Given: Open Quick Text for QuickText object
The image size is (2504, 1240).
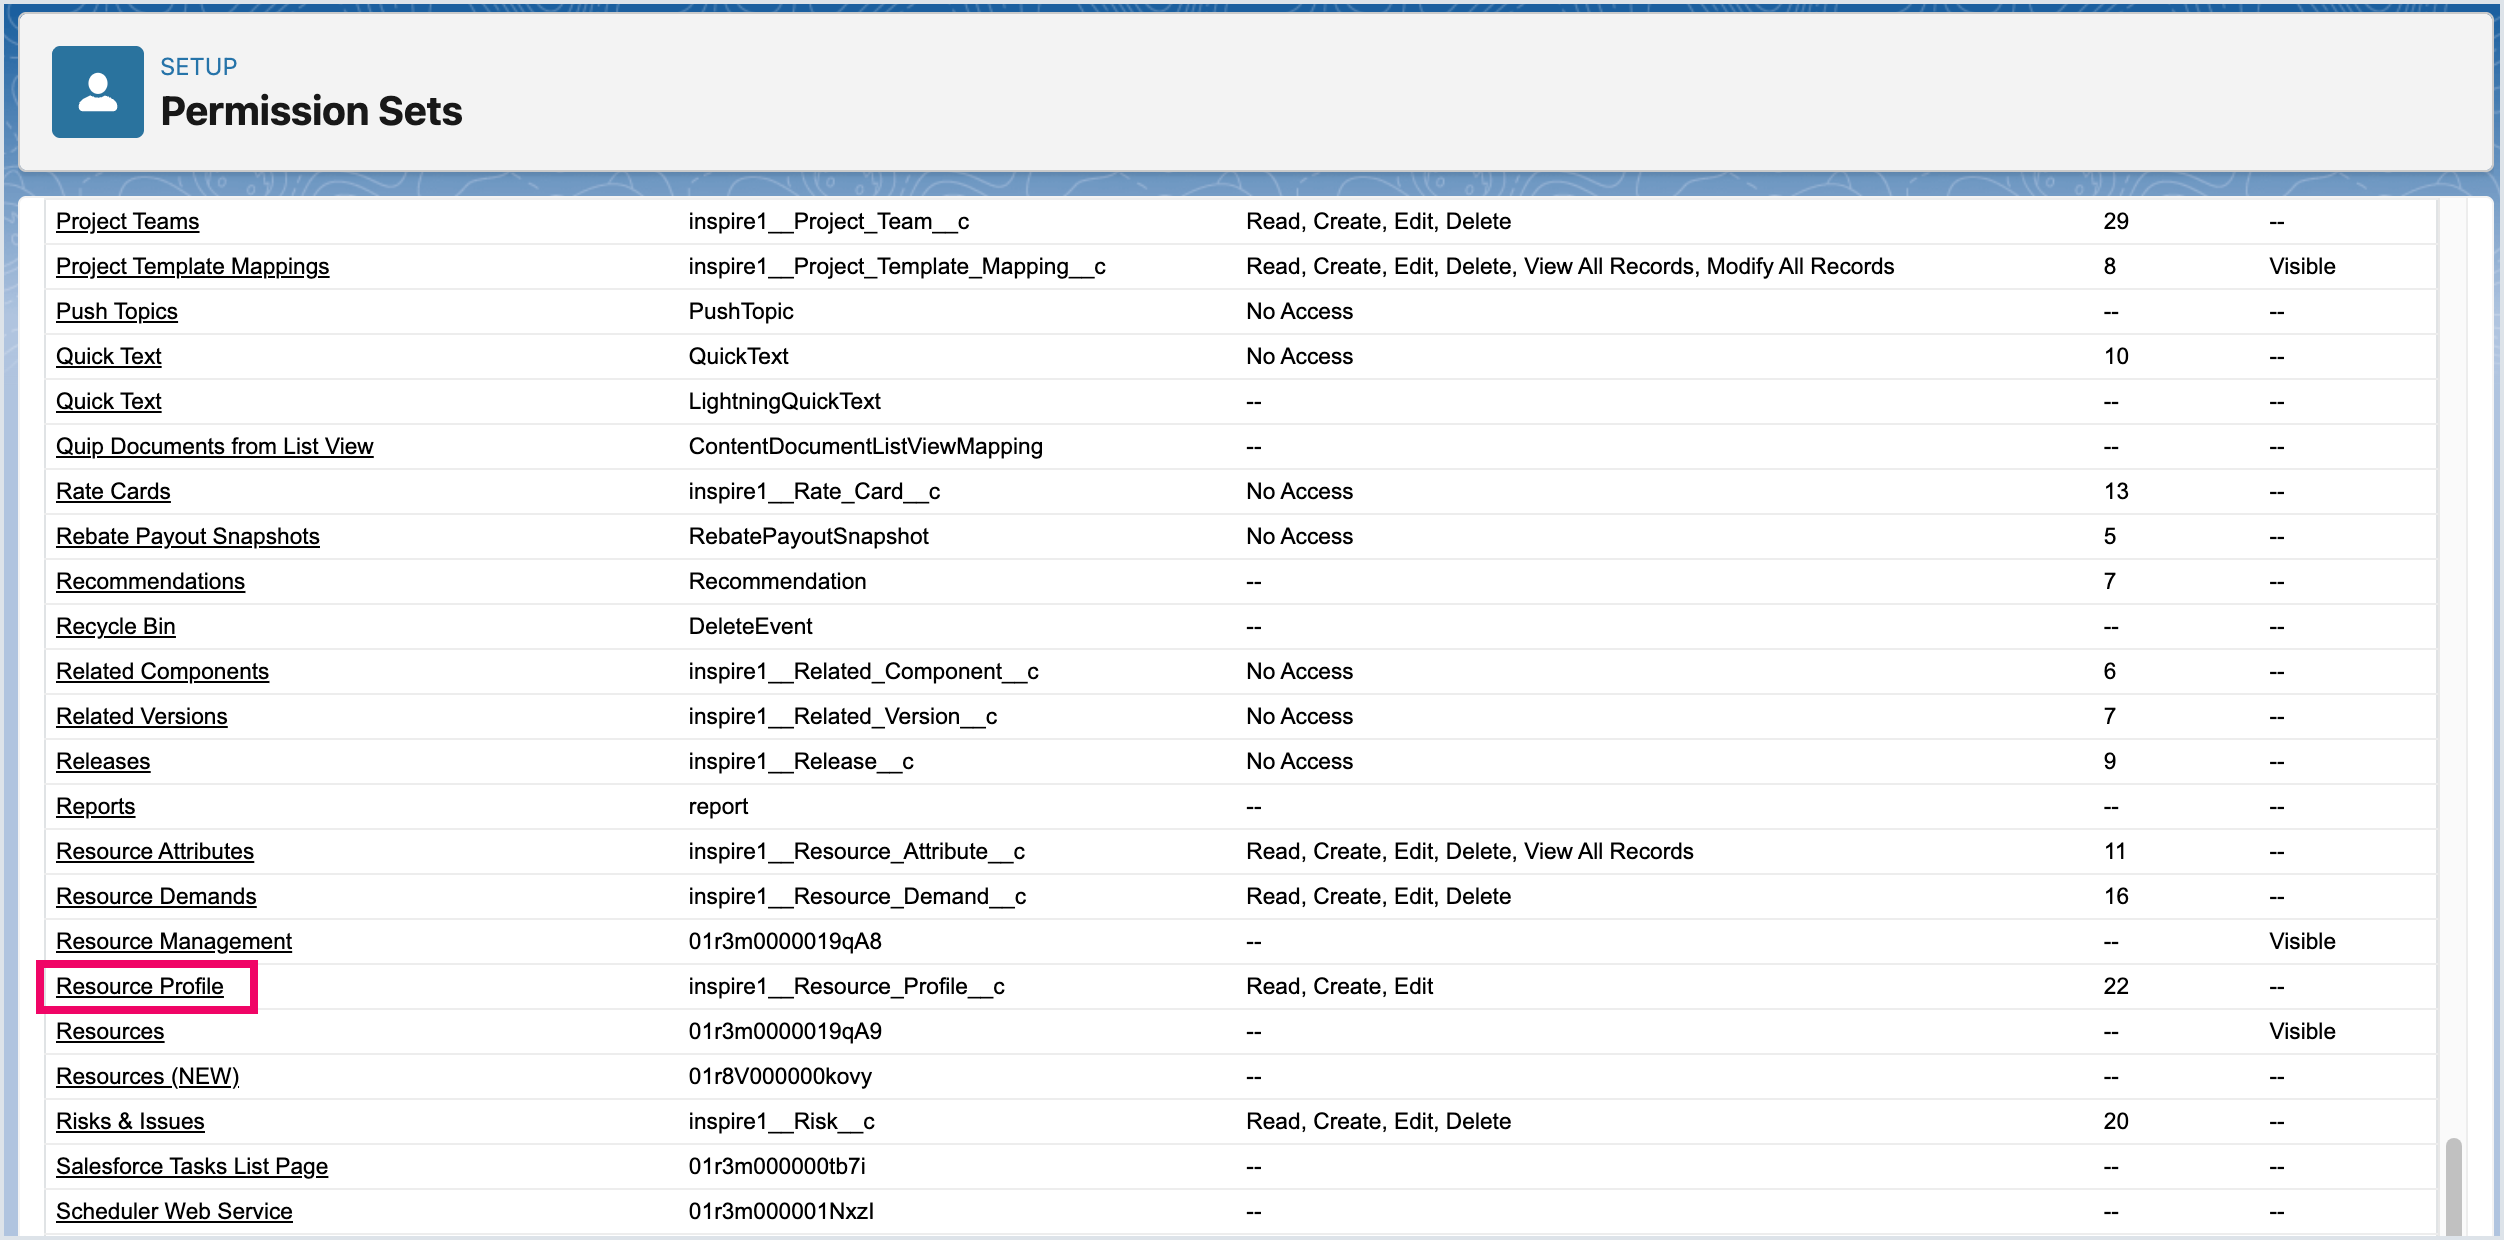Looking at the screenshot, I should 108,356.
